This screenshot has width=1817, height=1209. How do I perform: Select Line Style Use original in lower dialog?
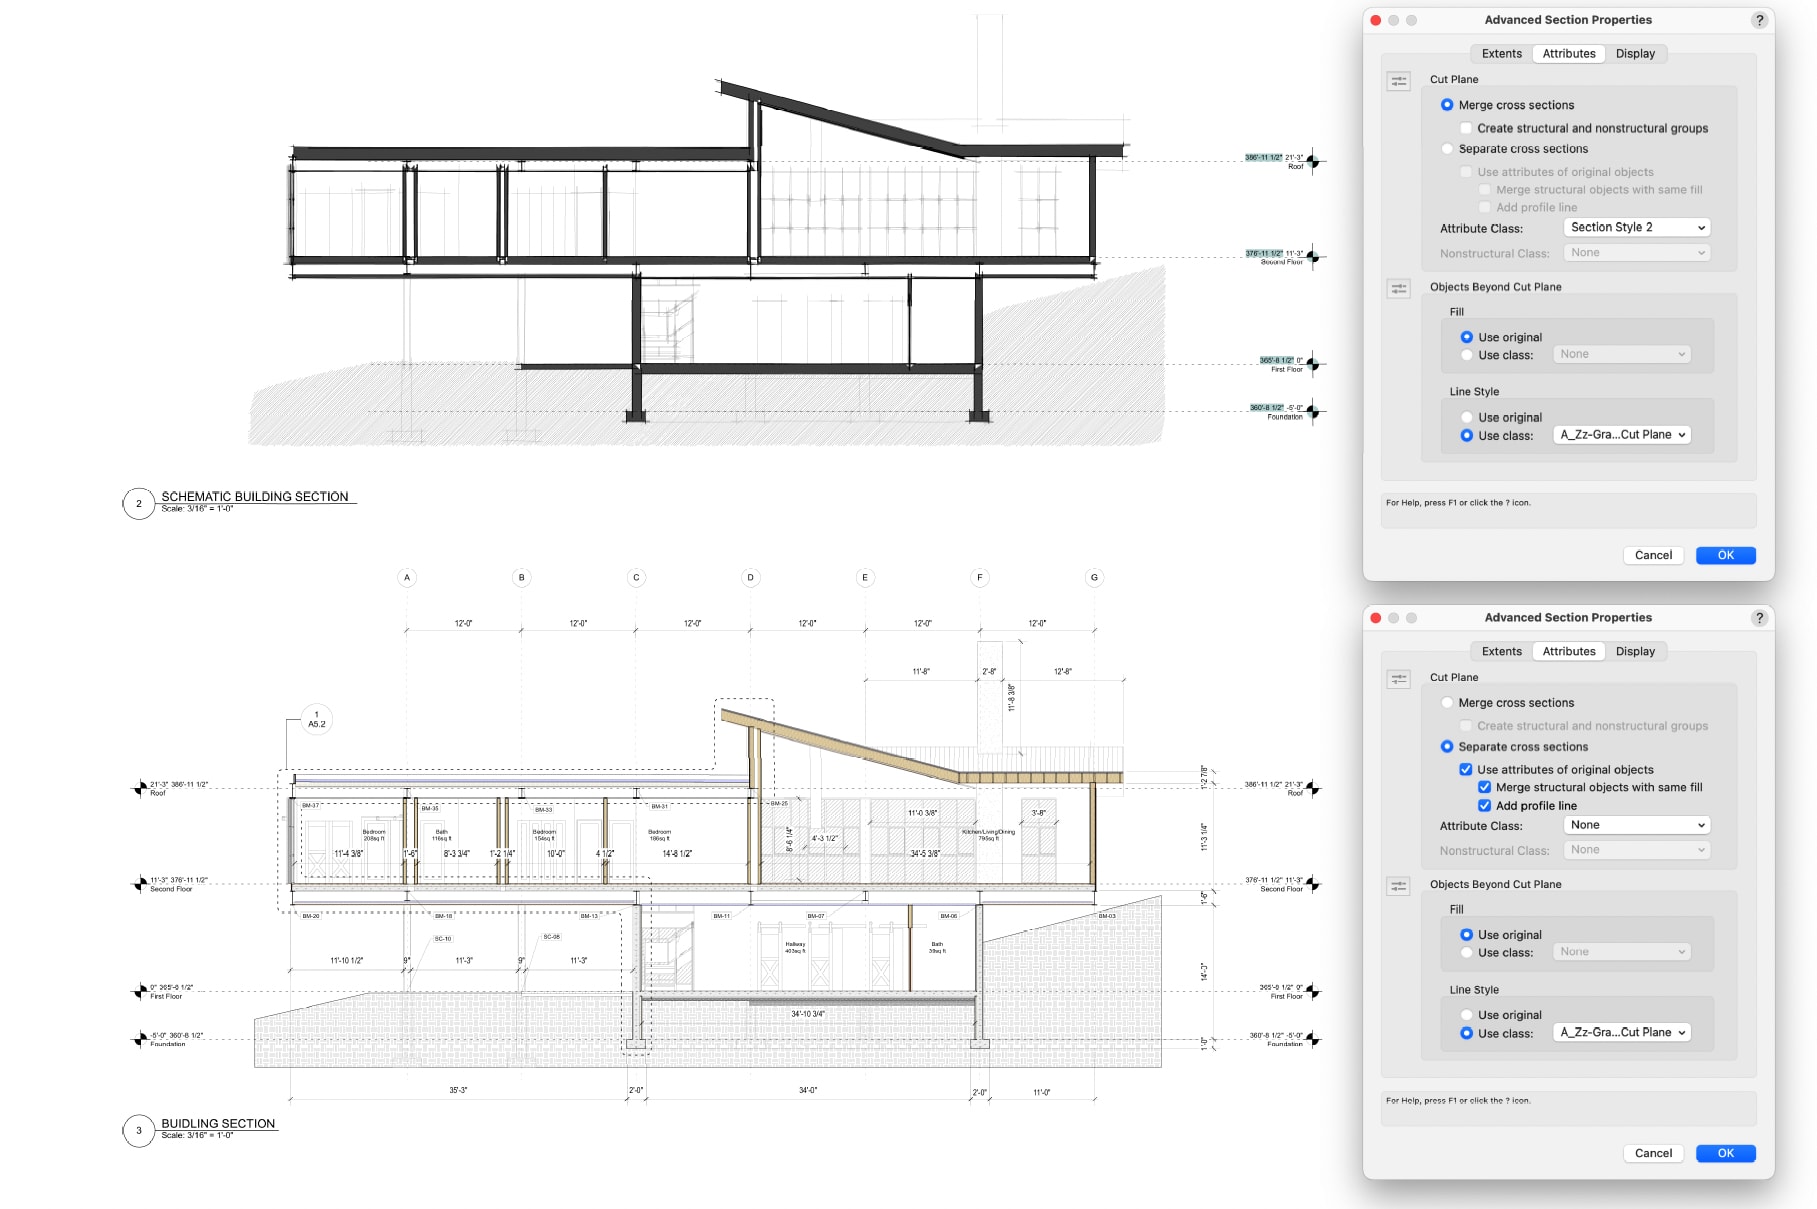pyautogui.click(x=1467, y=1015)
